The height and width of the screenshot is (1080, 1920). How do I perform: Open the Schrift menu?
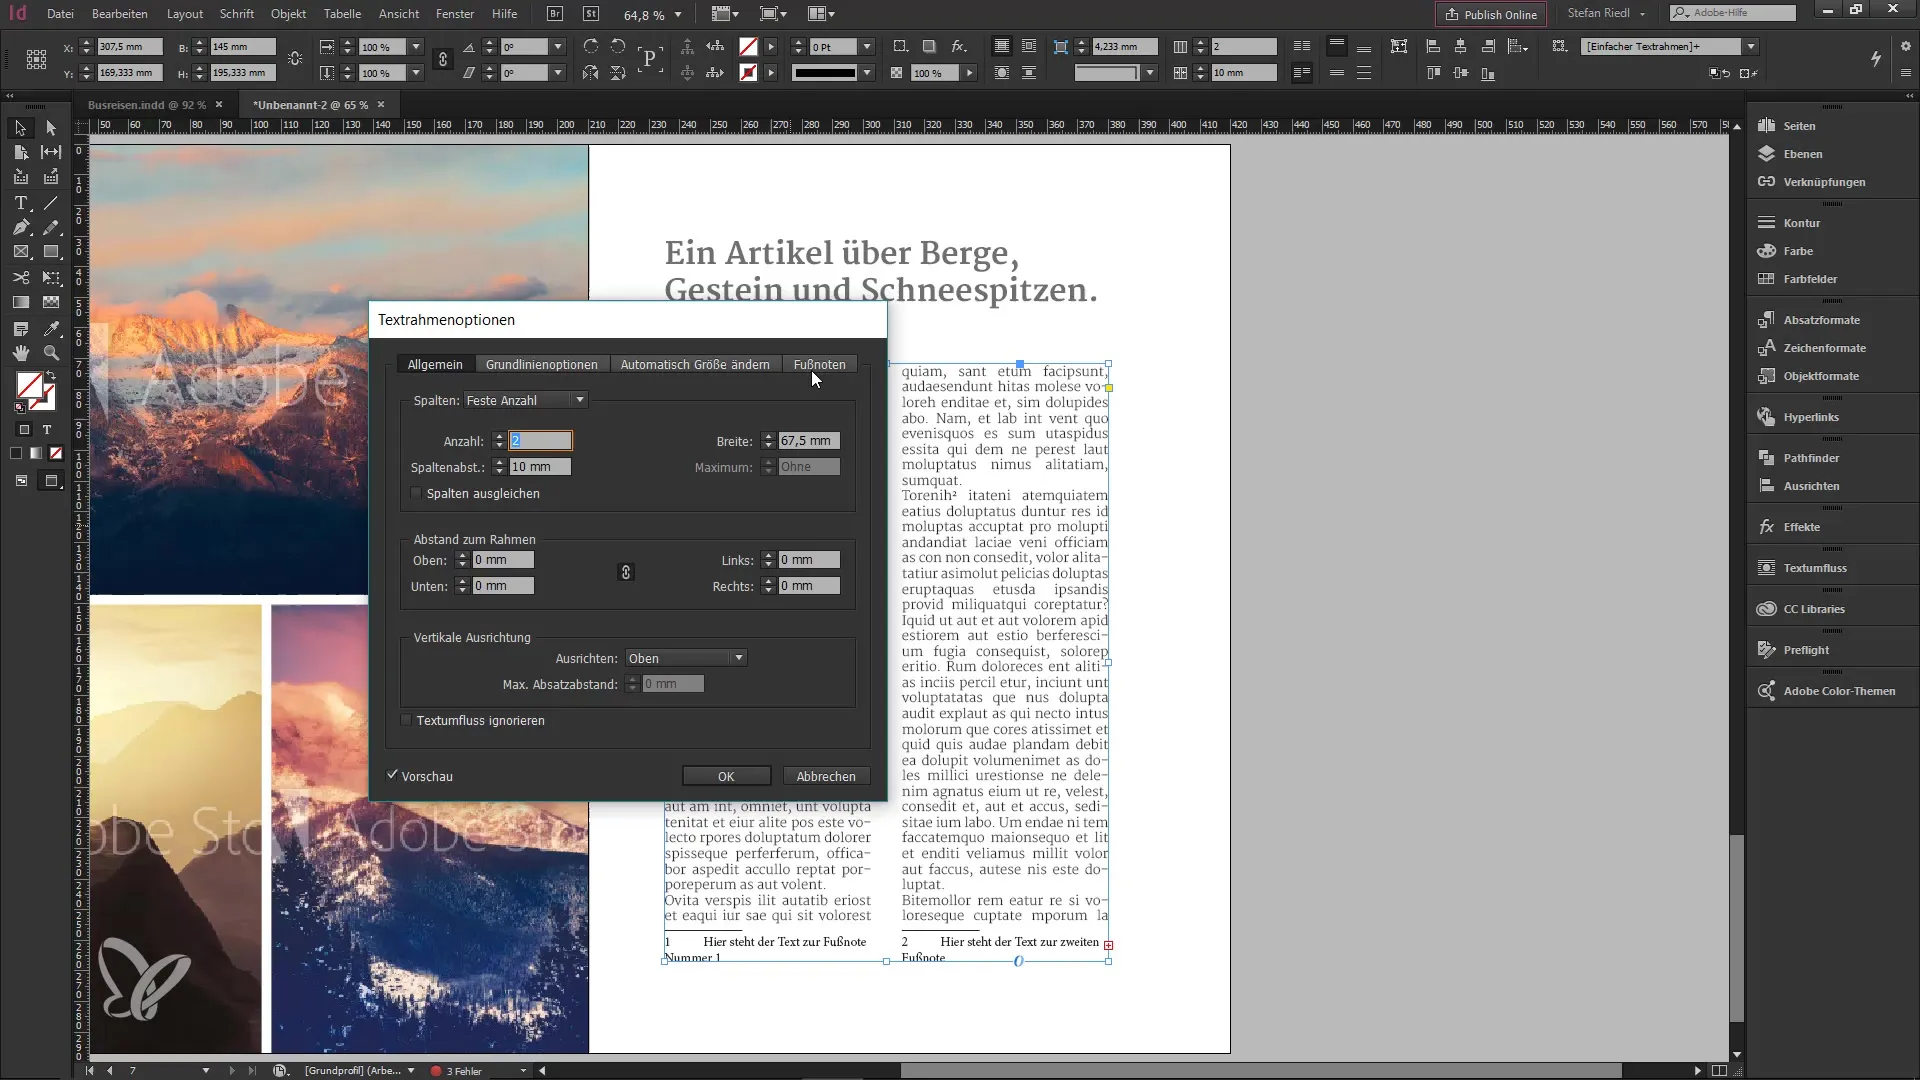pos(237,14)
